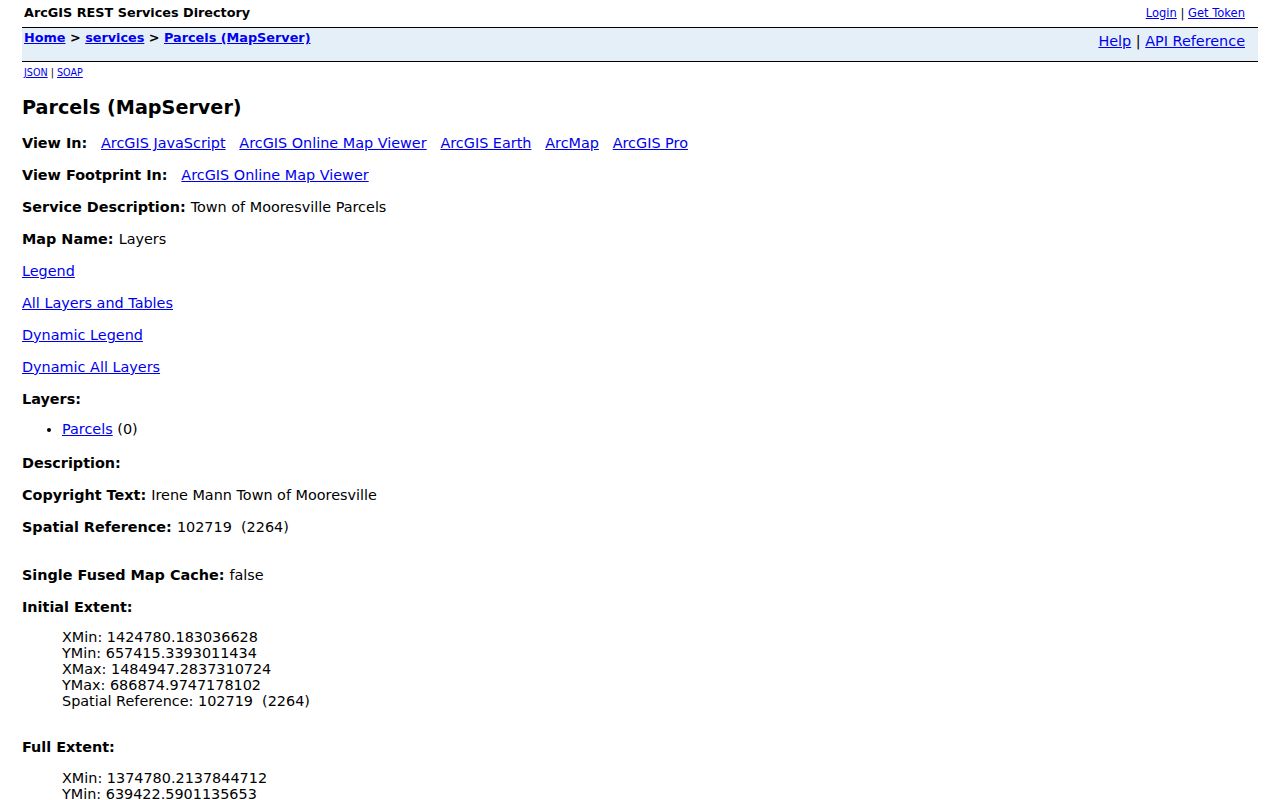The width and height of the screenshot is (1280, 800).
Task: Open the Help link
Action: [1115, 41]
